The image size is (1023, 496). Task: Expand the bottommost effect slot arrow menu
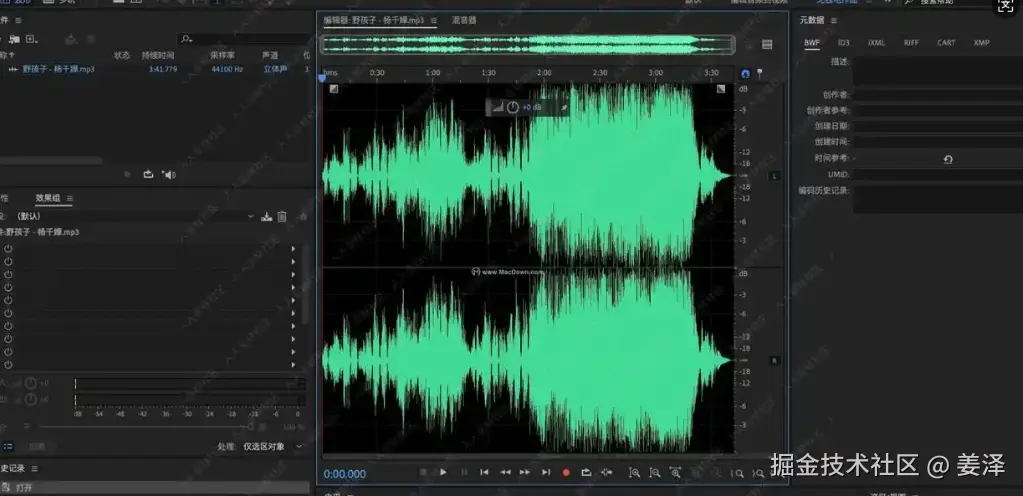[x=293, y=365]
